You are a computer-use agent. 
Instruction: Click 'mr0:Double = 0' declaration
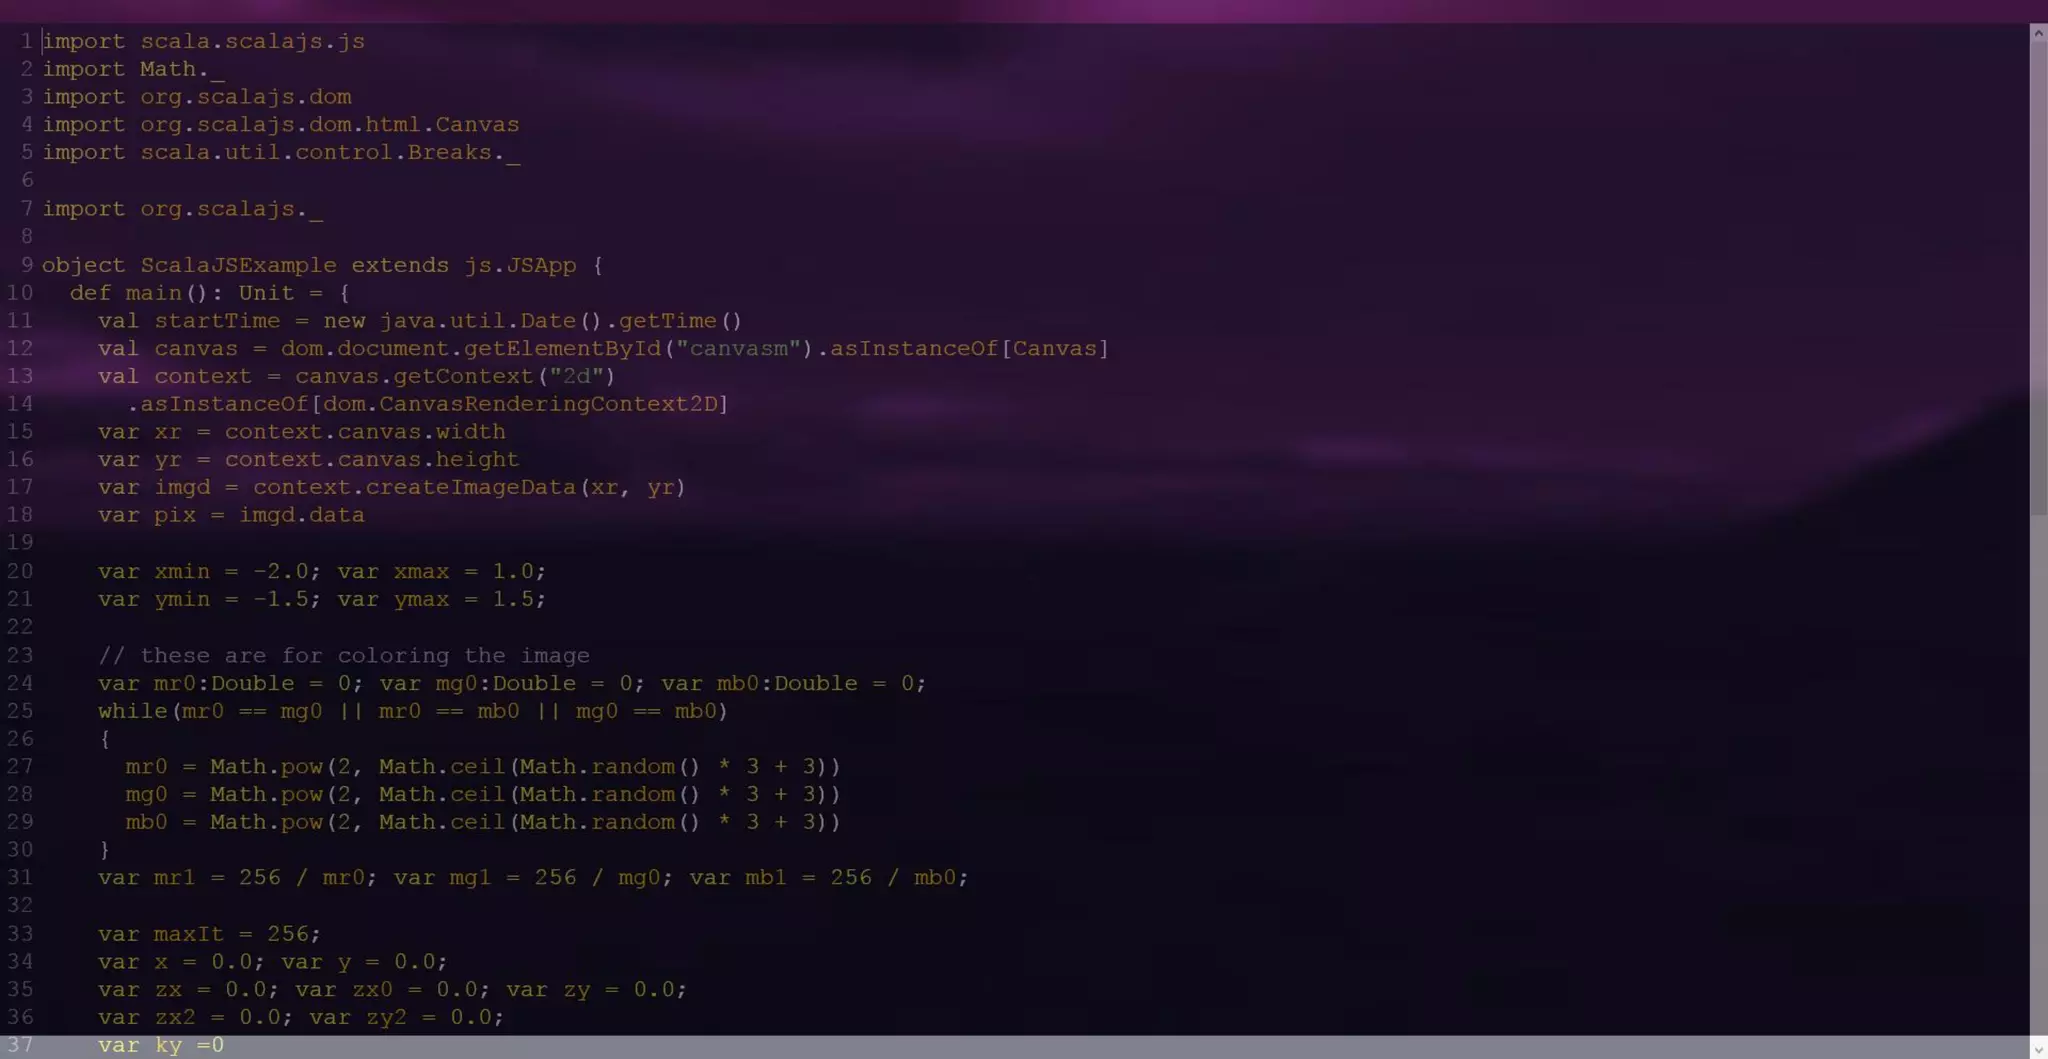pos(252,683)
